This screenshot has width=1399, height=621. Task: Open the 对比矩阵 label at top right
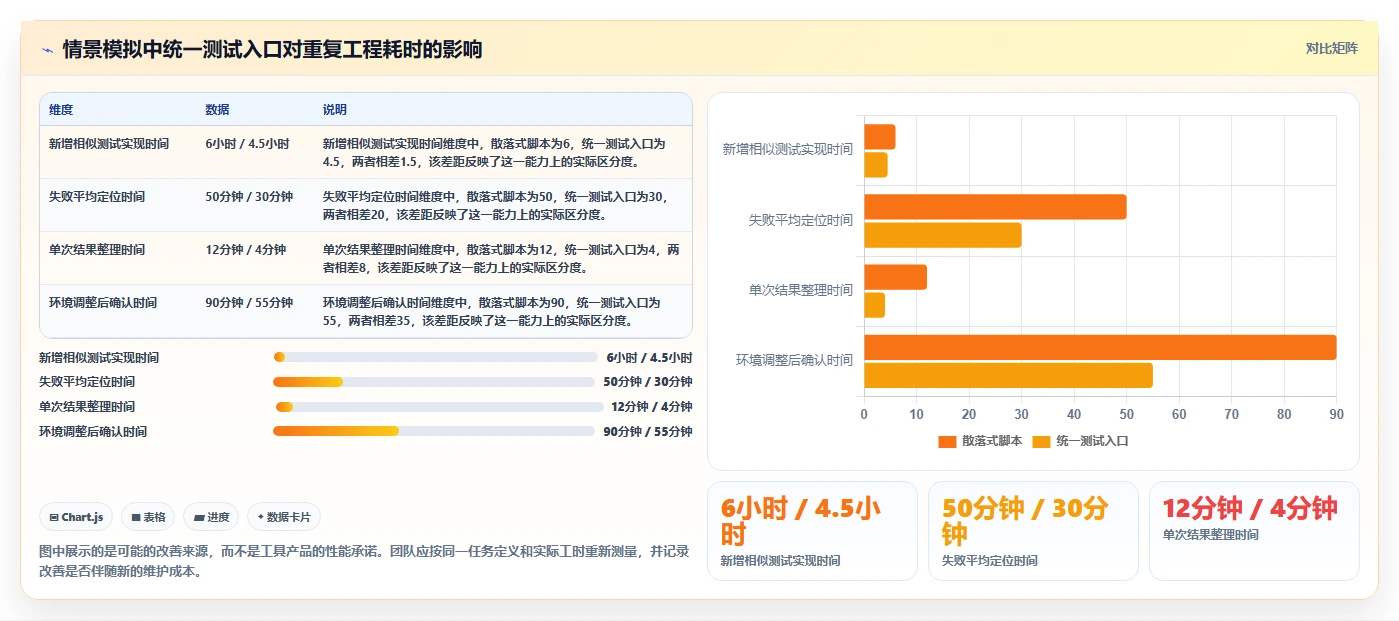pyautogui.click(x=1331, y=48)
